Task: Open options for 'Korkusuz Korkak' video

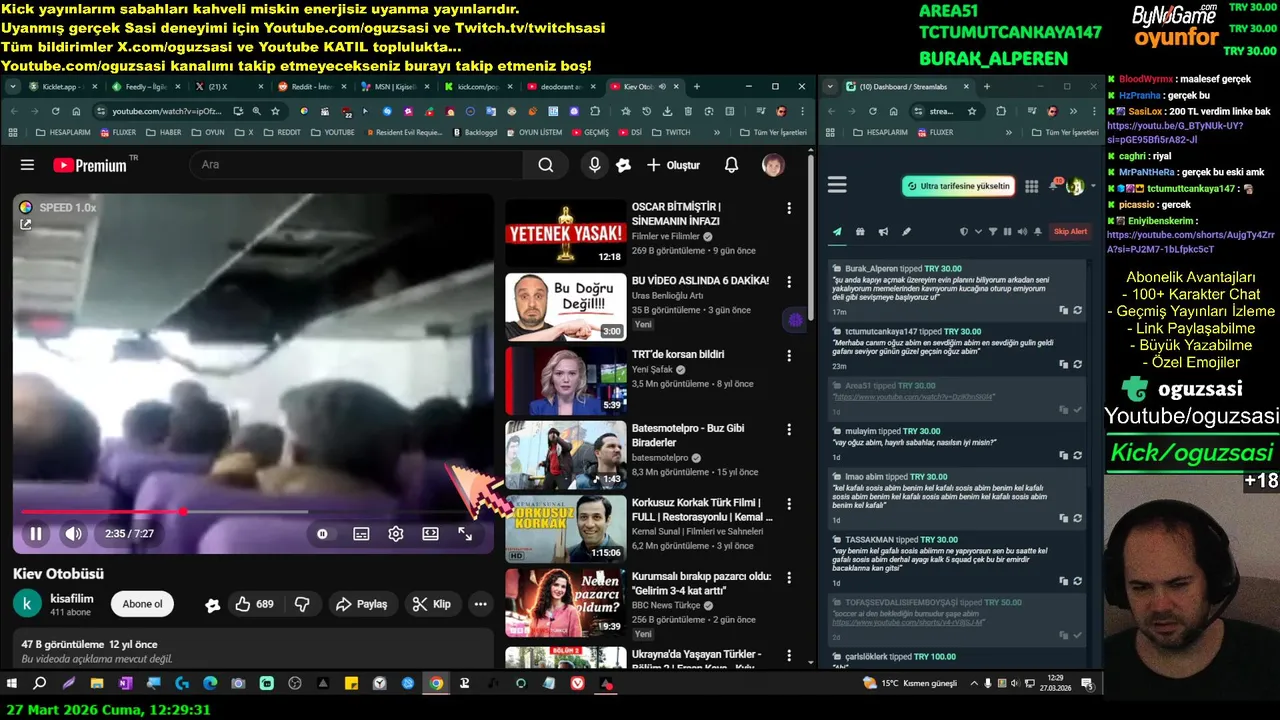Action: (x=789, y=504)
